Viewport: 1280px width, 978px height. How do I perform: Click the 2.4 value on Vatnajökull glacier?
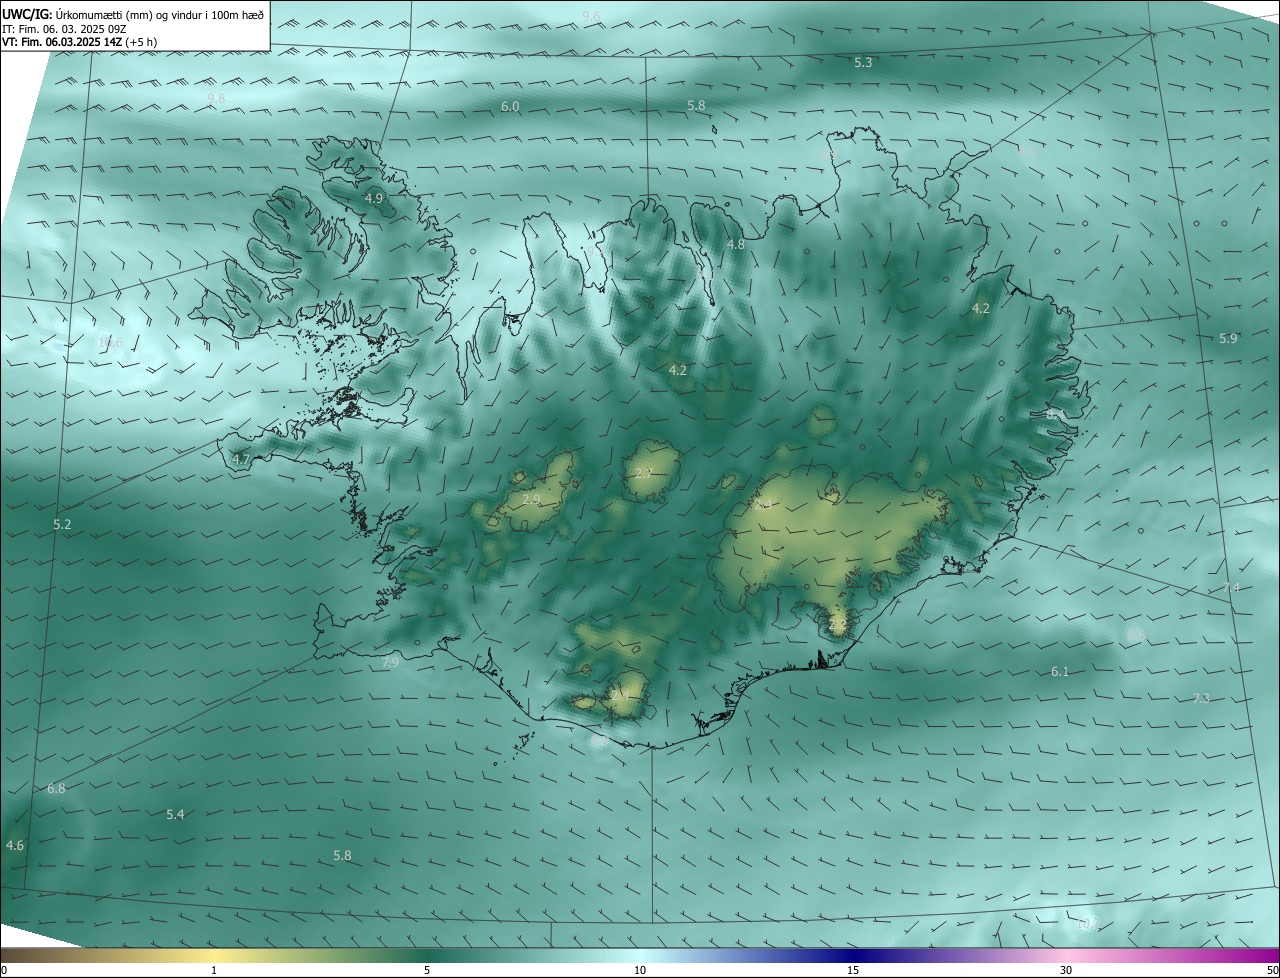(x=765, y=504)
